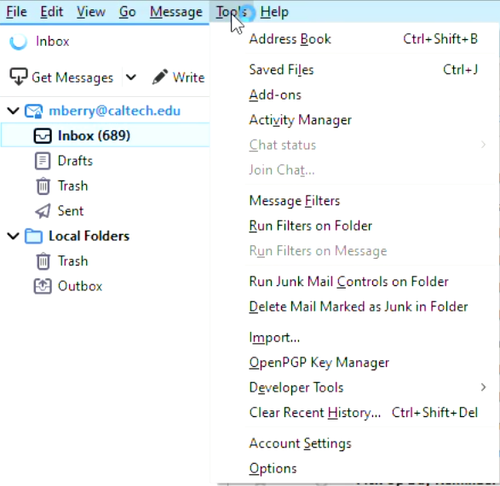Open the Get Messages dropdown arrow

131,77
